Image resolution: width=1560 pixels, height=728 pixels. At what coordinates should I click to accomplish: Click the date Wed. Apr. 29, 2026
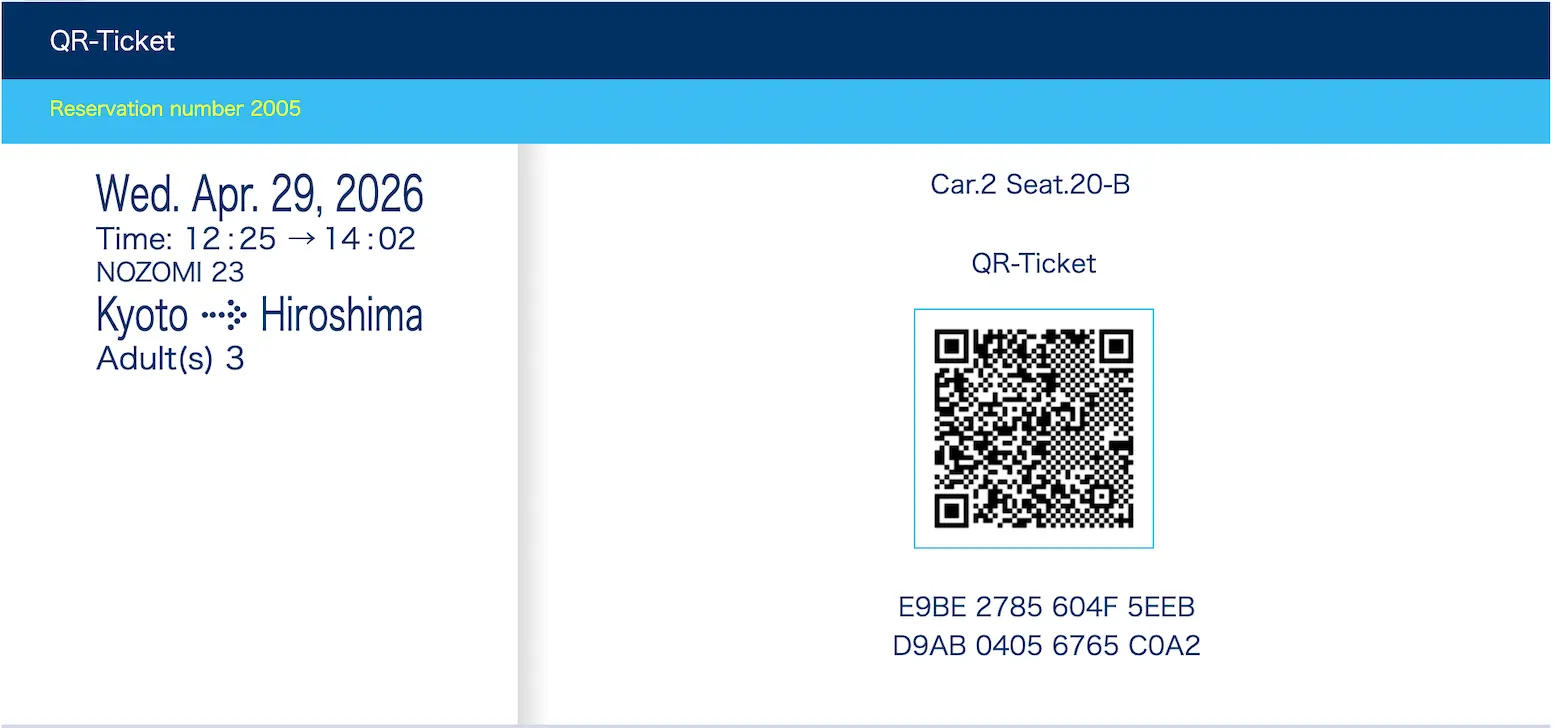[260, 193]
